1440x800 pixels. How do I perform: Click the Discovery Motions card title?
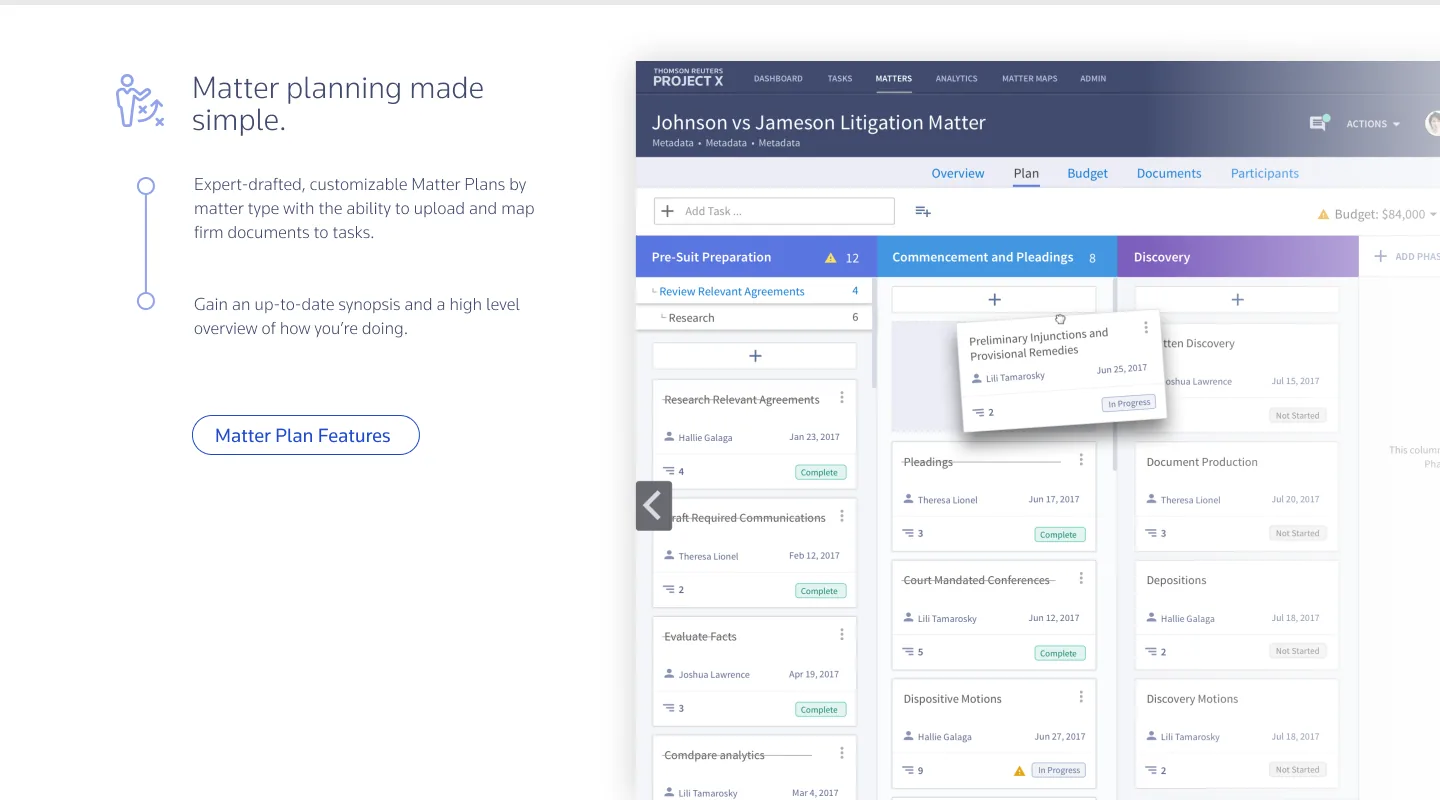click(1192, 699)
